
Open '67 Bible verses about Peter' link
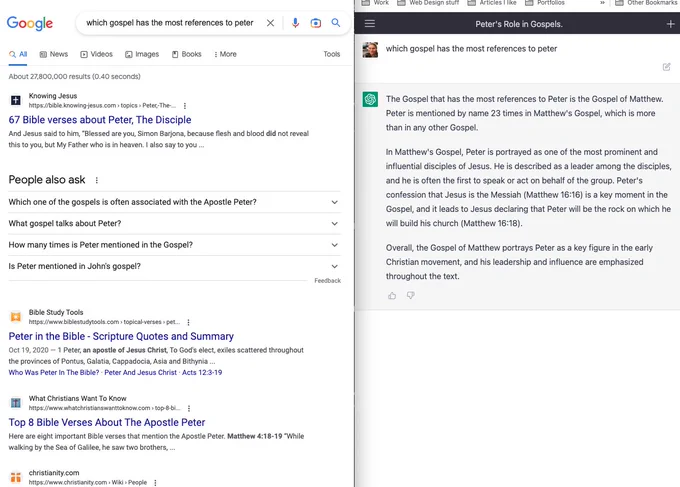[100, 120]
